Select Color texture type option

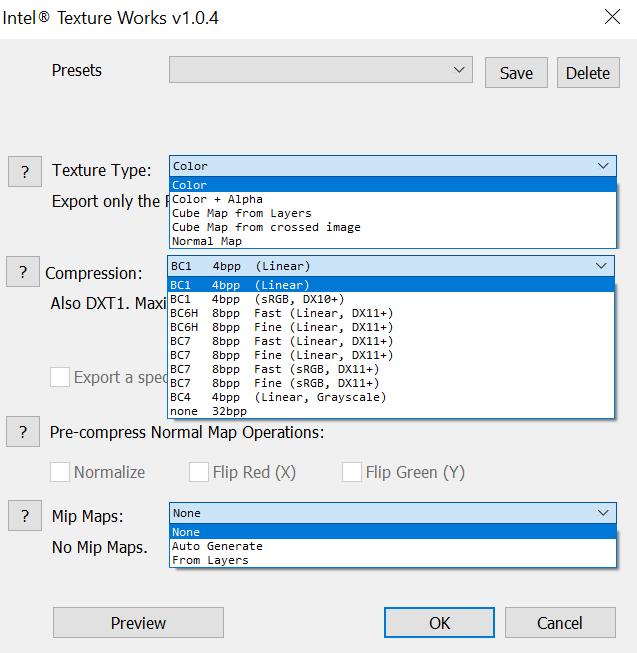coord(393,185)
